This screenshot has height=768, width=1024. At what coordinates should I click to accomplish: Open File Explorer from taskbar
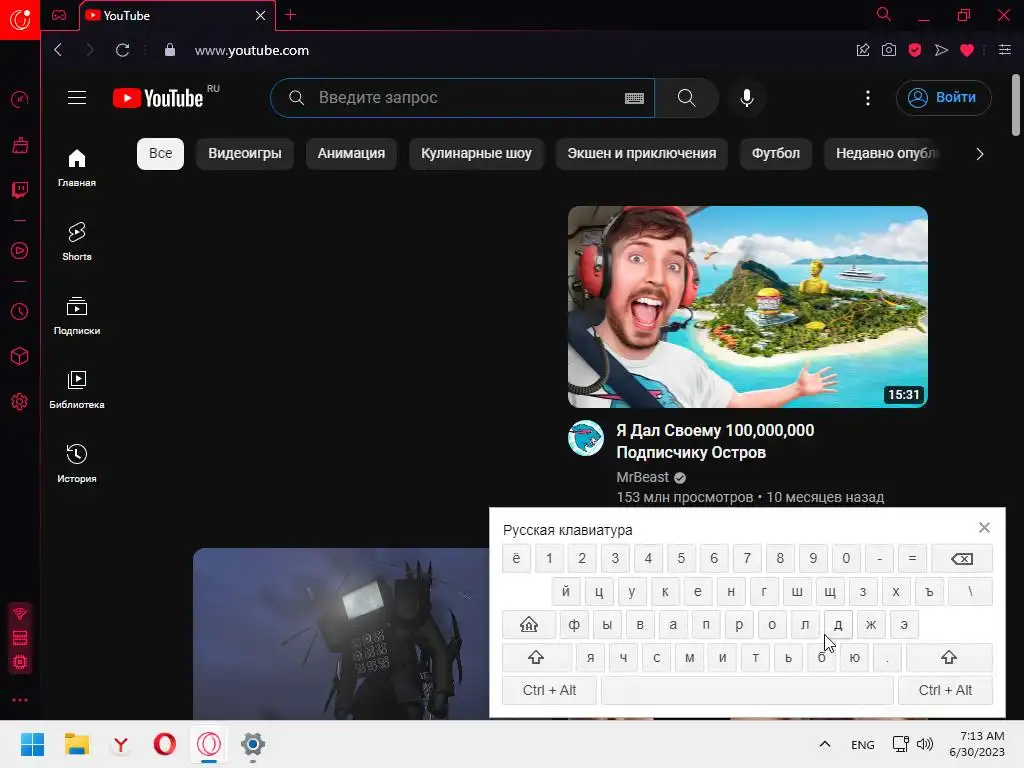click(x=77, y=744)
